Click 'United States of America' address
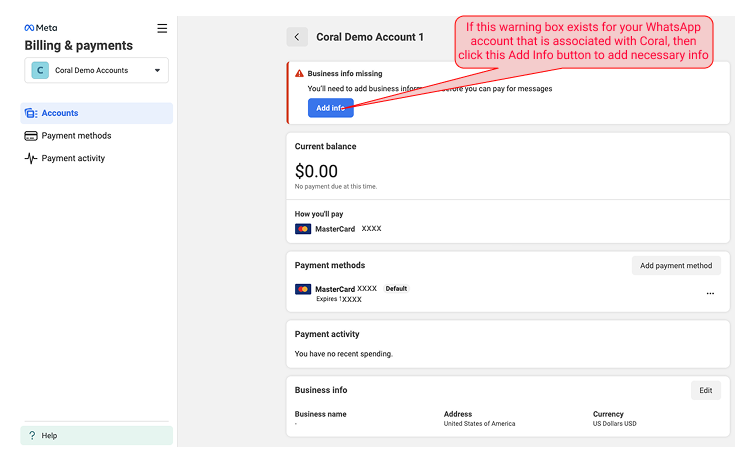The width and height of the screenshot is (749, 460). pos(479,424)
